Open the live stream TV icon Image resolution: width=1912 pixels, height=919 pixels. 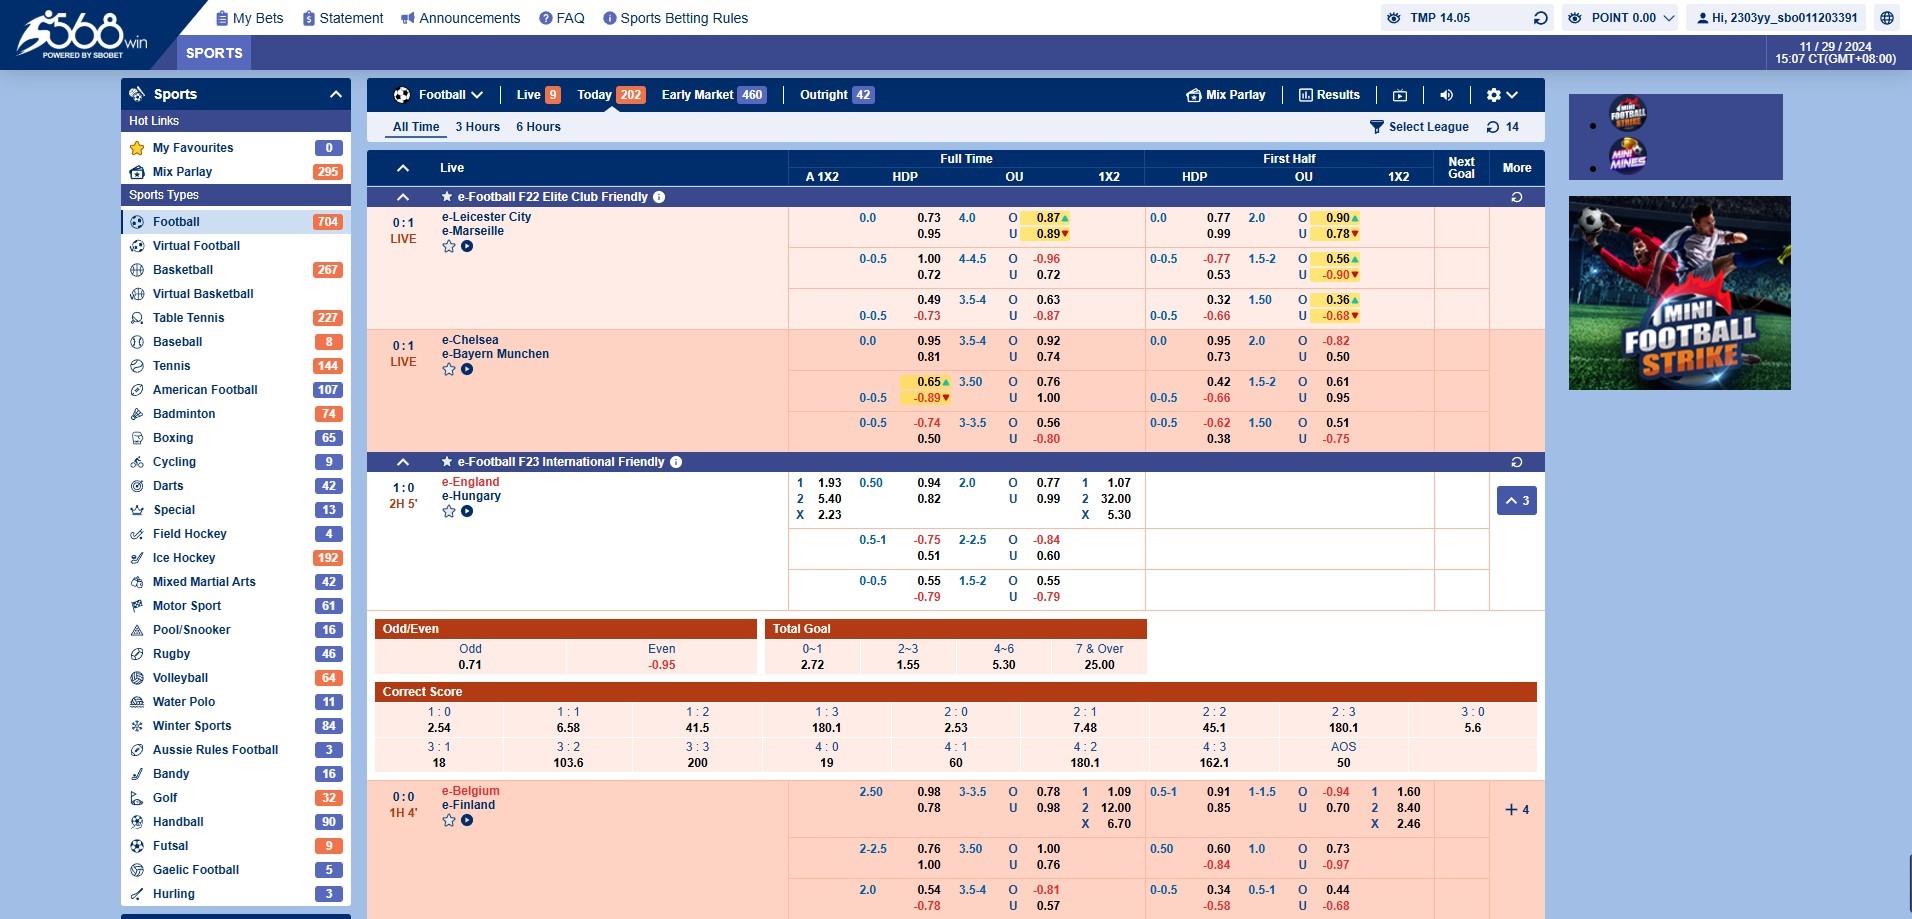click(x=1400, y=95)
